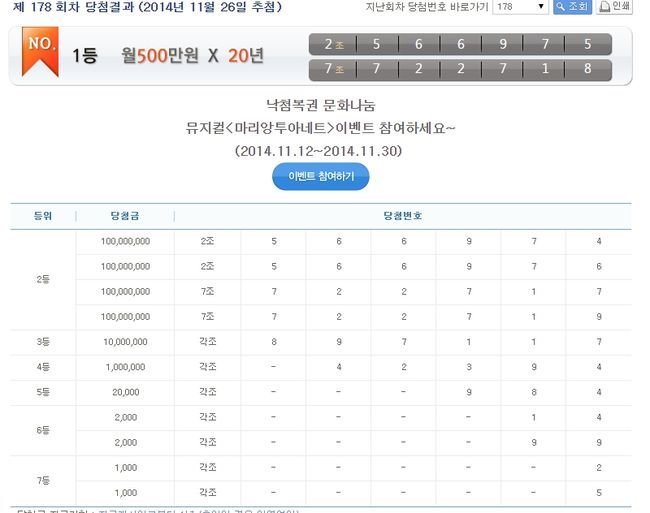Click the 지난회차 당첨번호 바로가기 label
The image size is (650, 513).
point(425,7)
